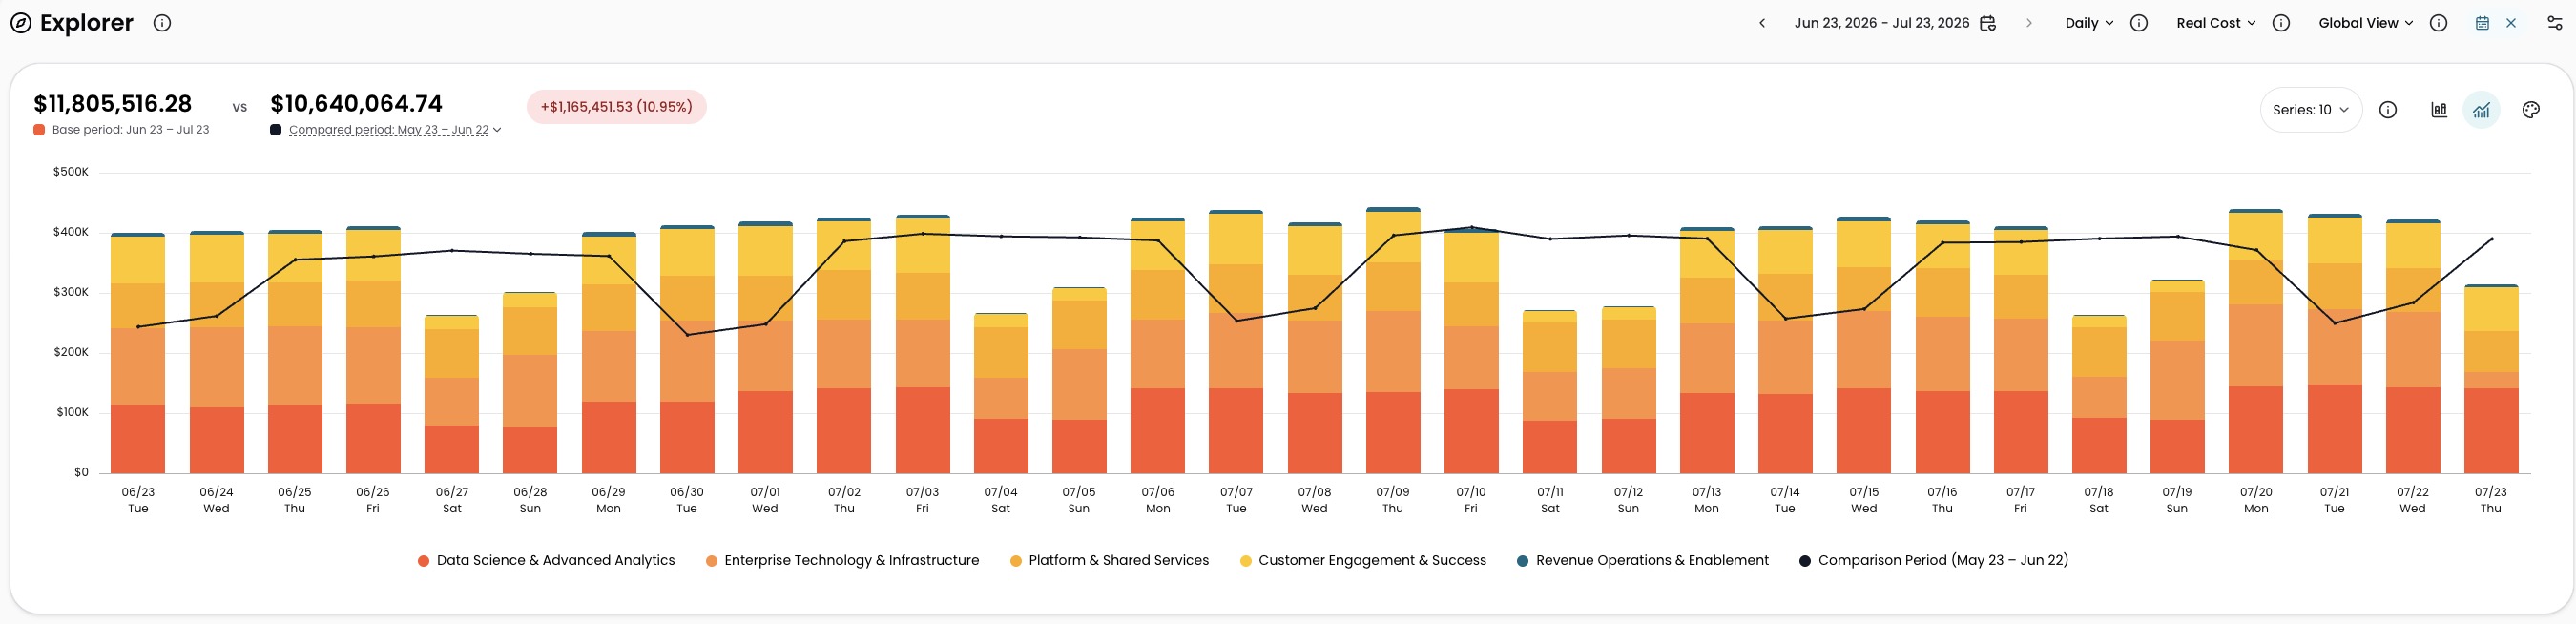Expand Compared period May 23 - Jun 22
Viewport: 2576px width, 624px height.
394,130
